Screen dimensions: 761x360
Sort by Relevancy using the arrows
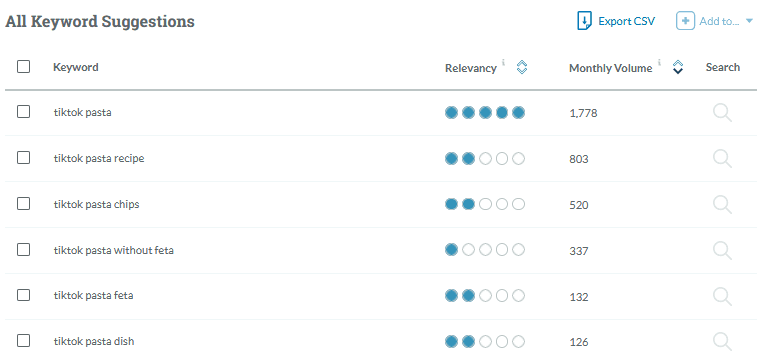pos(522,67)
